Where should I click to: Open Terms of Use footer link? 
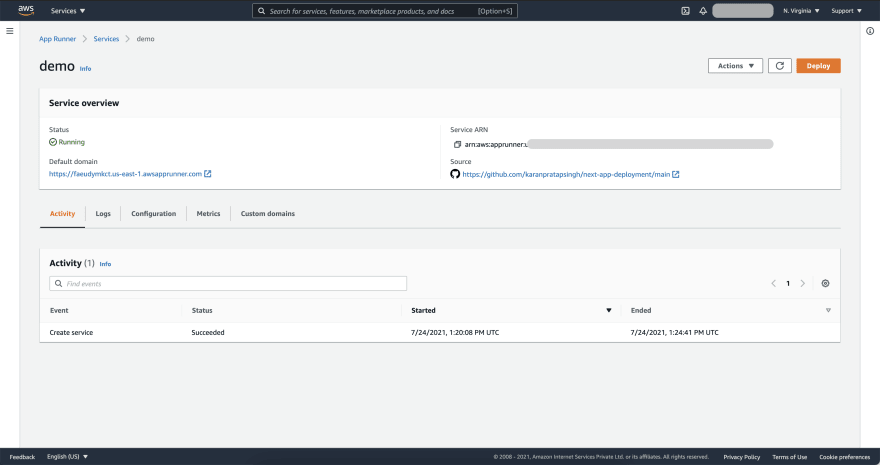click(x=789, y=457)
